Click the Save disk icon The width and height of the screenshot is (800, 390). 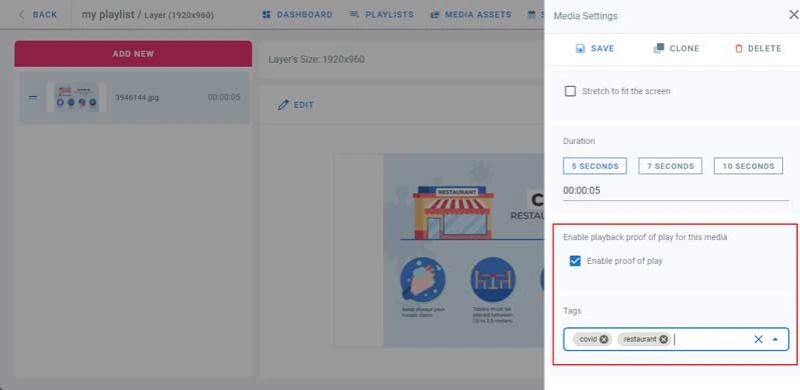pos(580,49)
